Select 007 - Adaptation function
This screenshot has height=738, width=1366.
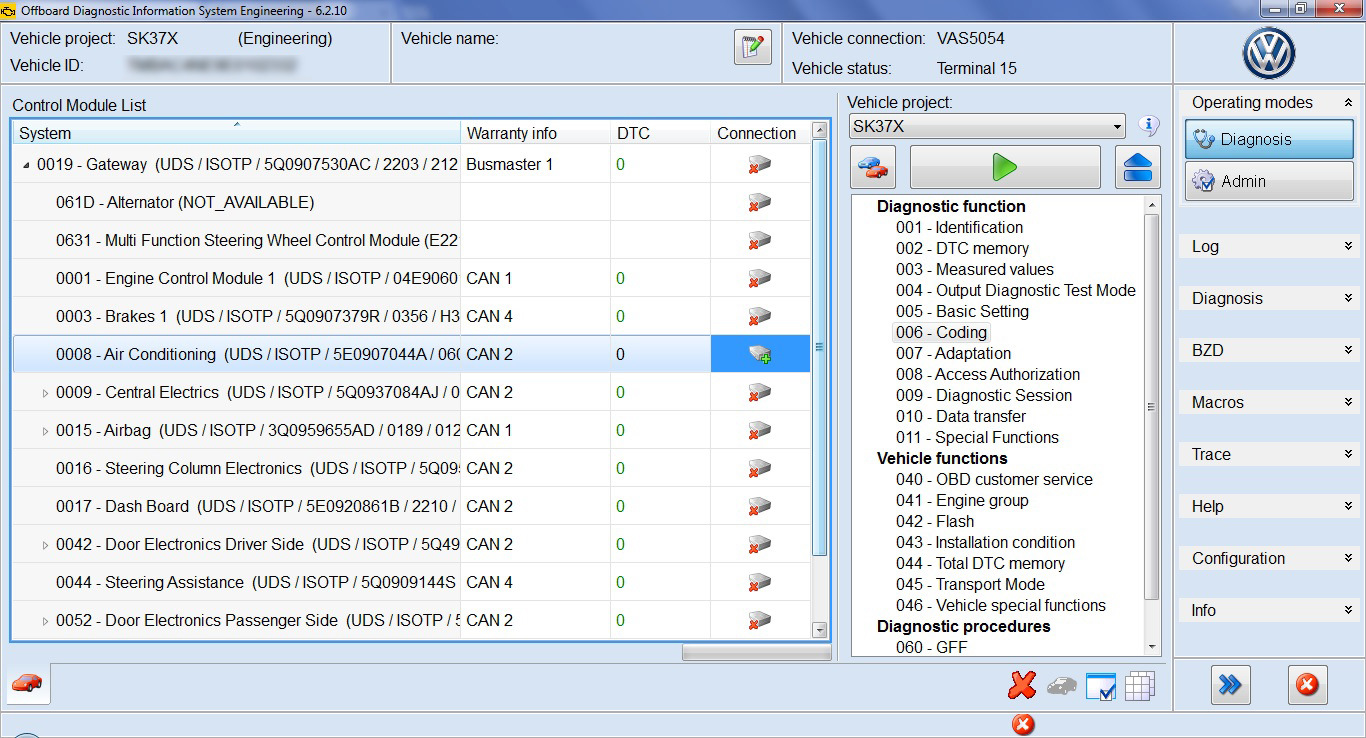click(953, 353)
